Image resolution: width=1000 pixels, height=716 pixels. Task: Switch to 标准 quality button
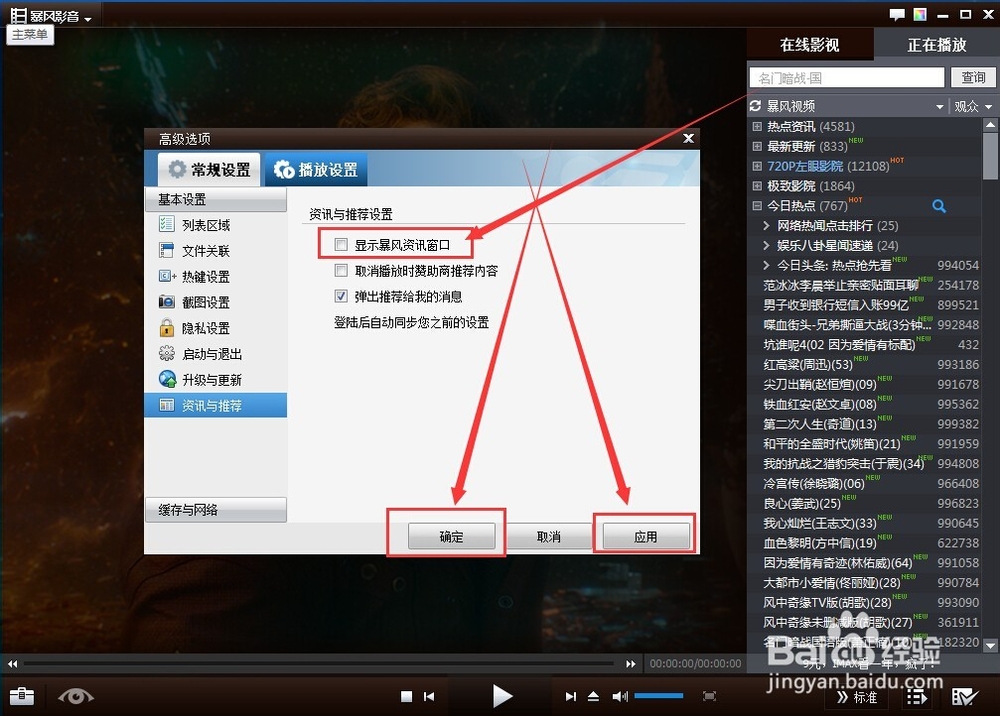[x=857, y=697]
